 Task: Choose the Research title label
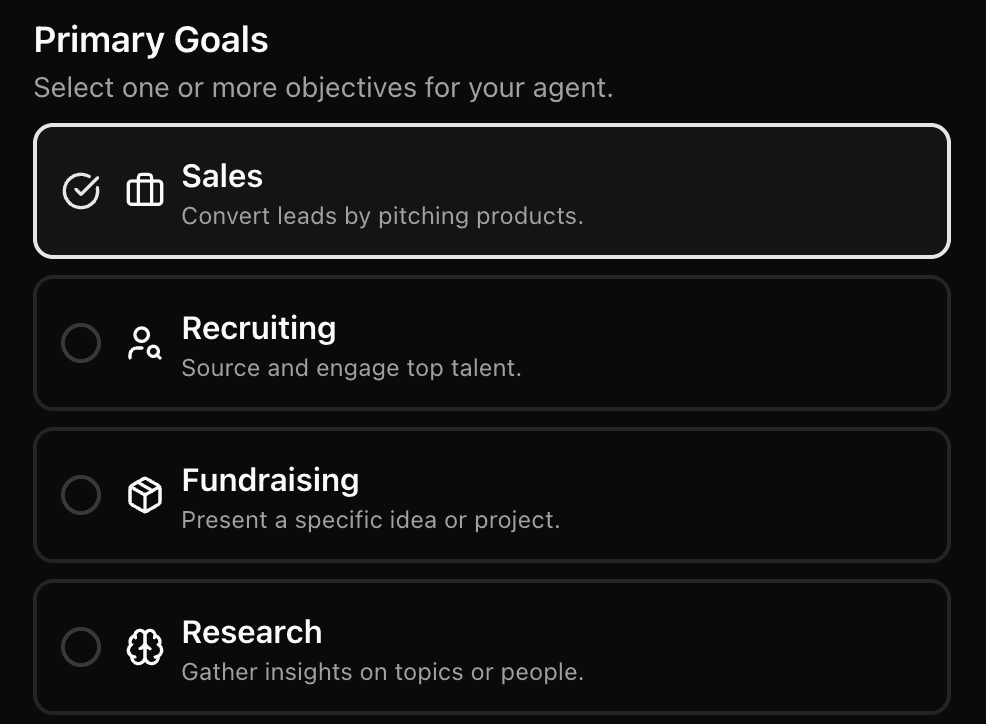pos(252,632)
